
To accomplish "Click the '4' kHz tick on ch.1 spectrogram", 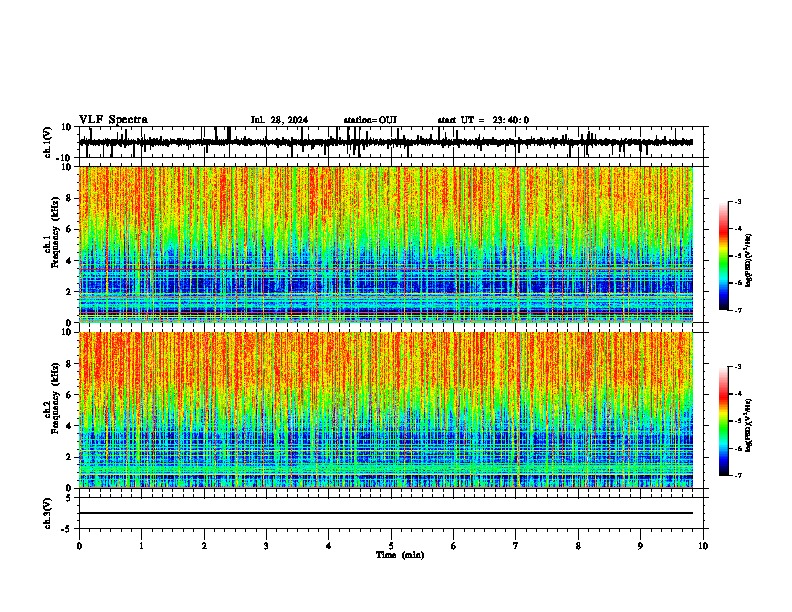I will pos(69,261).
